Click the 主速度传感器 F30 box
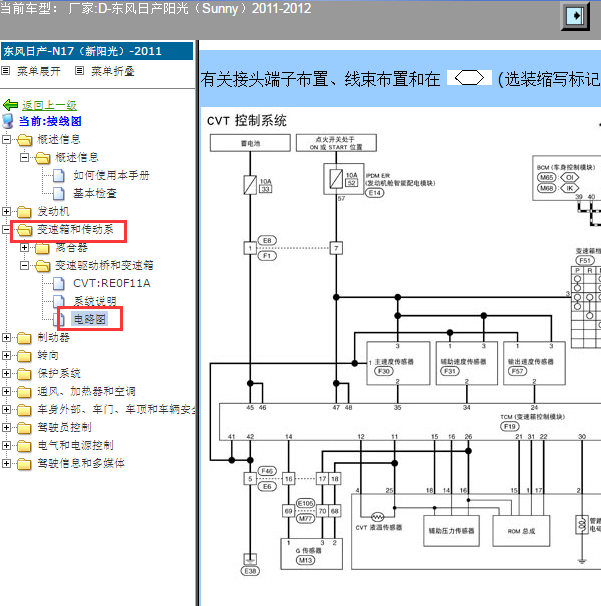This screenshot has height=606, width=601. [x=398, y=363]
